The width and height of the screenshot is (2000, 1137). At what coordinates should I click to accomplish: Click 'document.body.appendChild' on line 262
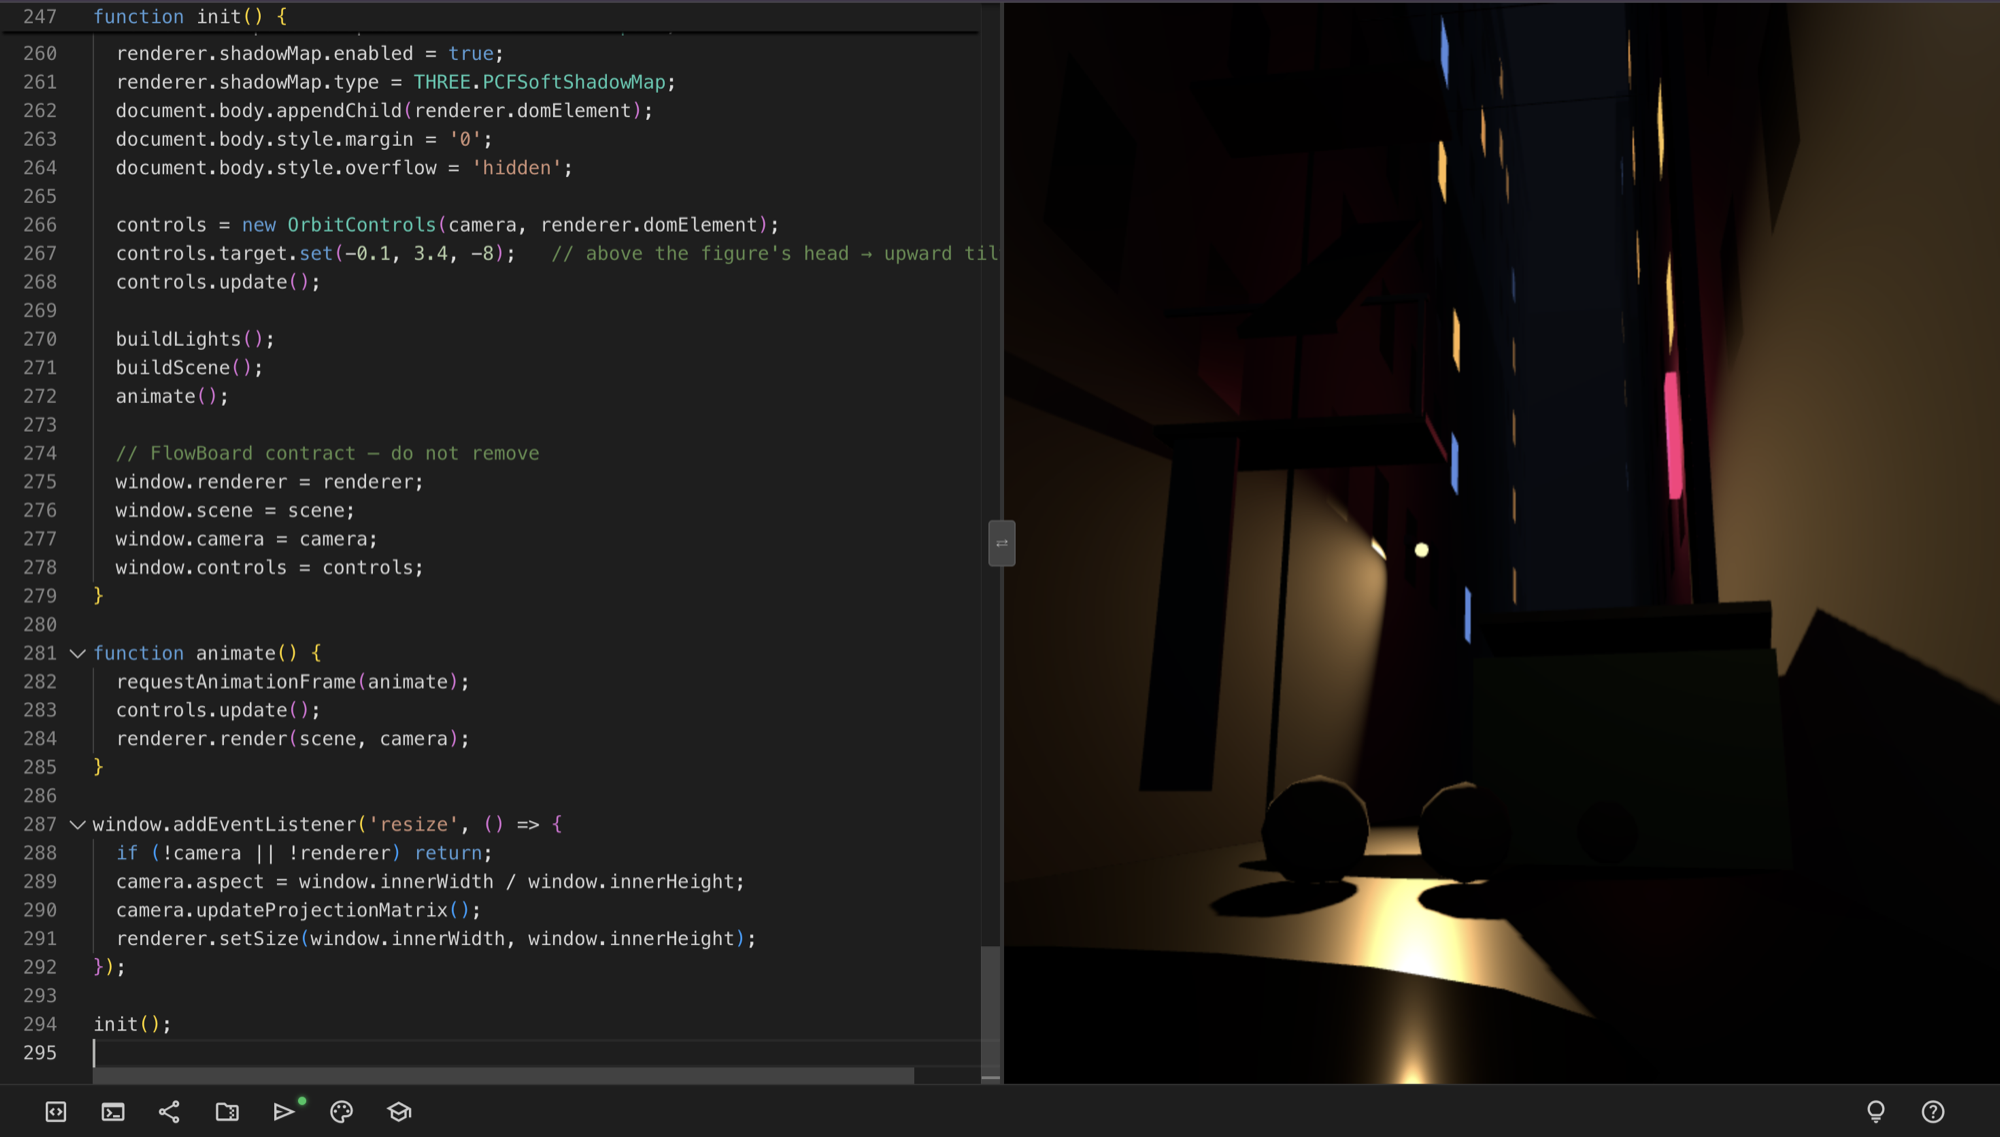point(259,111)
